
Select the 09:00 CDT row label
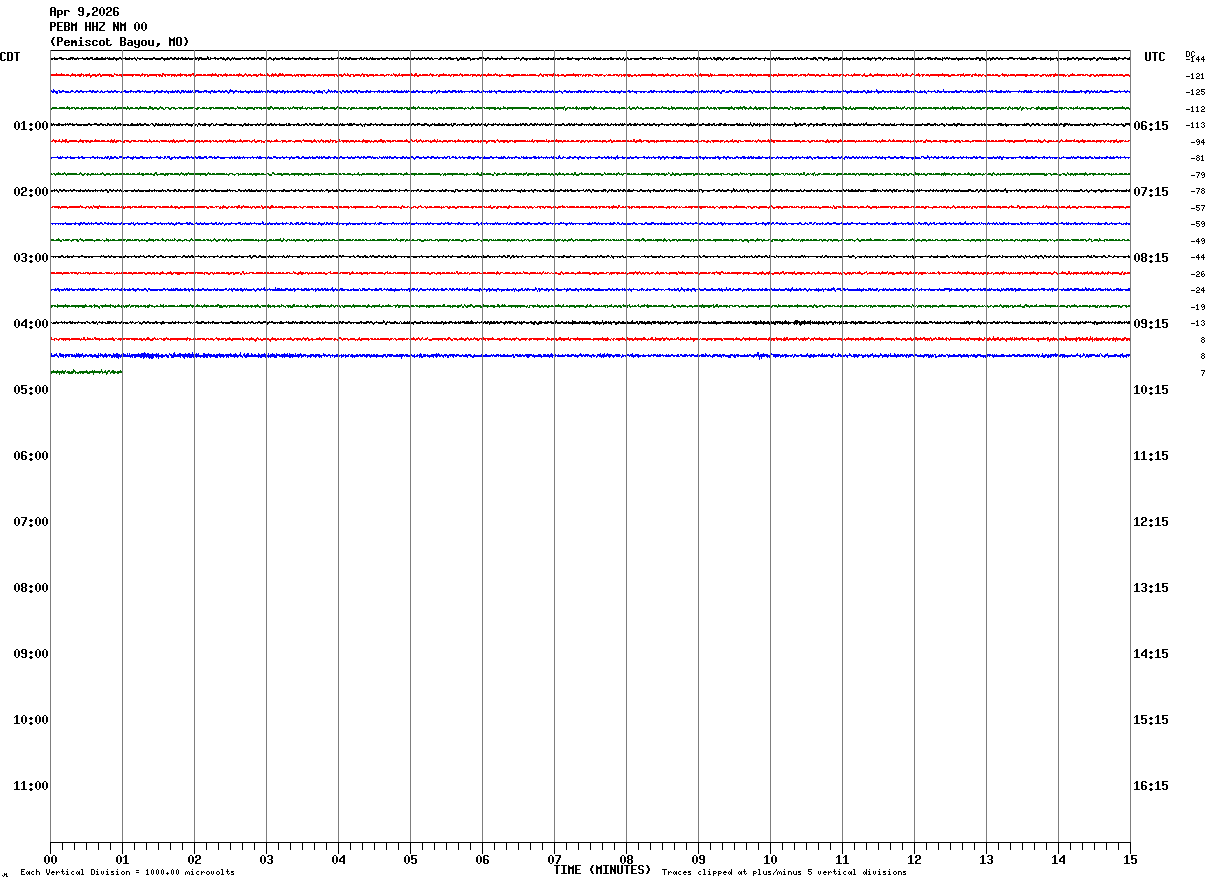coord(31,654)
